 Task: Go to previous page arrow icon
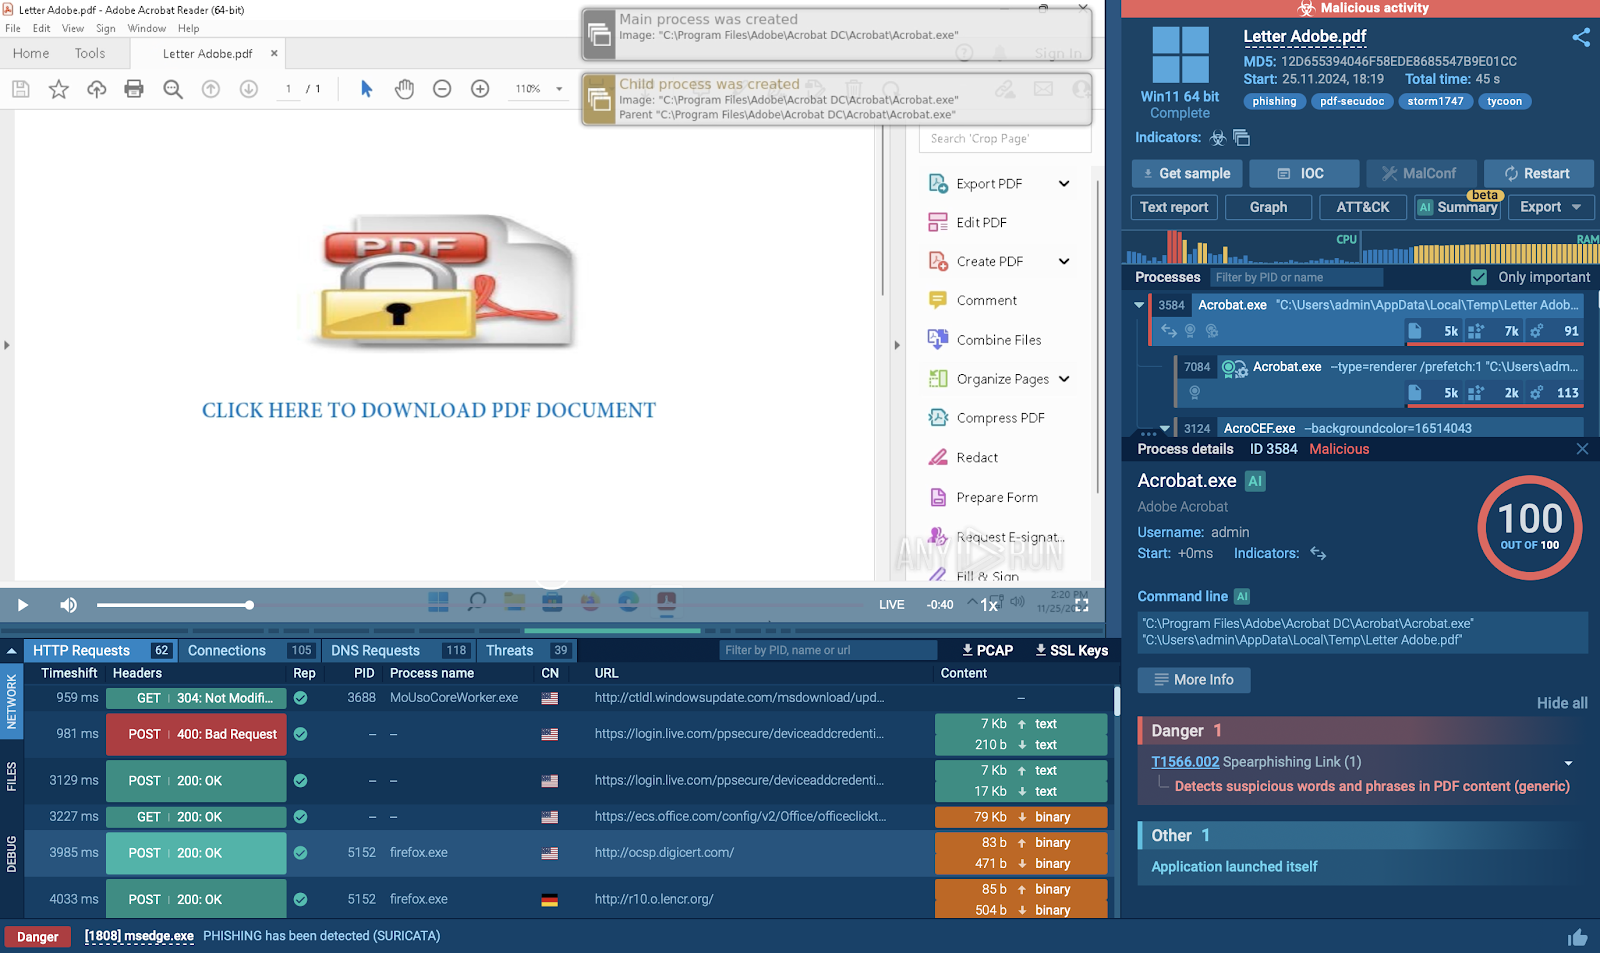[x=211, y=89]
